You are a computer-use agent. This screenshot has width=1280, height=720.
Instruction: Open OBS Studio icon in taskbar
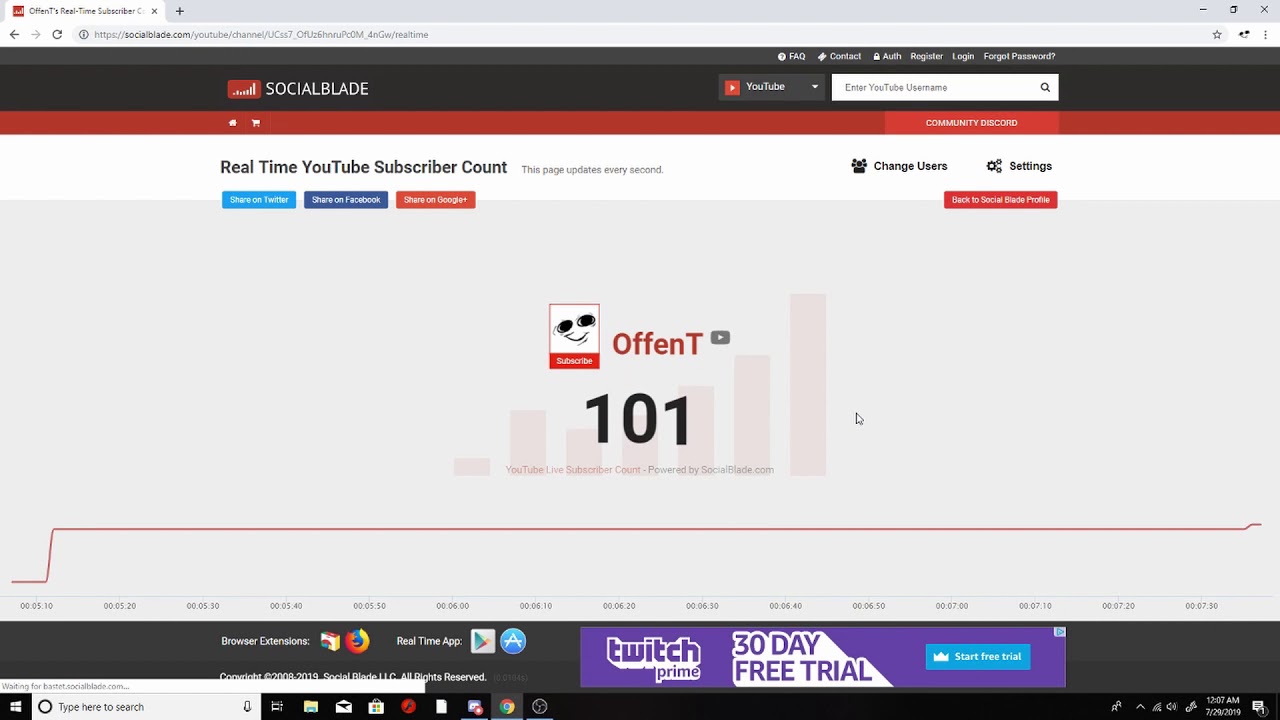(x=540, y=707)
